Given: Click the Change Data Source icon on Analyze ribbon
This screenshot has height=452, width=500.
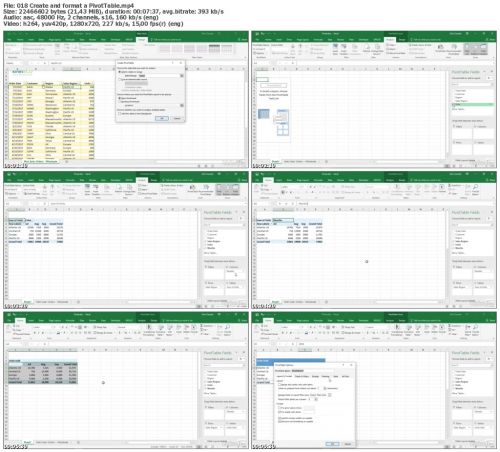Looking at the screenshot, I should click(x=378, y=48).
